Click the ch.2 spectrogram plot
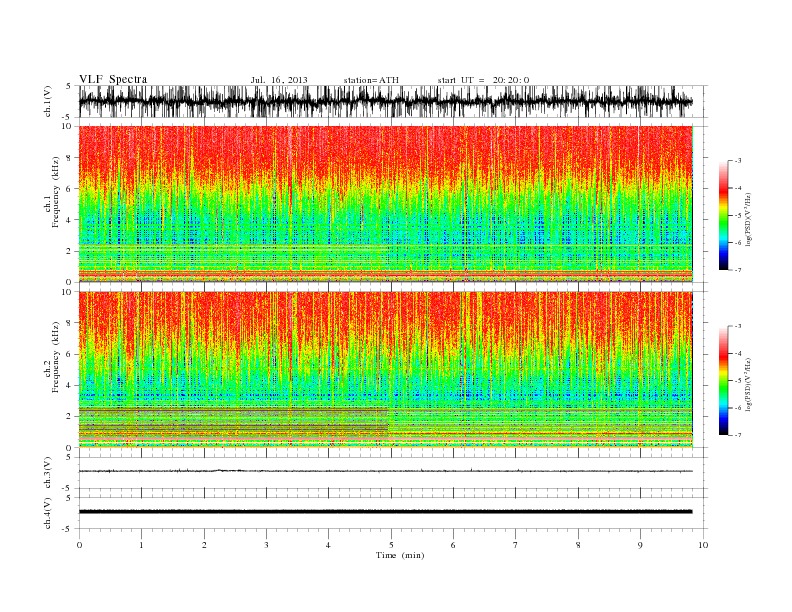Image resolution: width=792 pixels, height=612 pixels. pyautogui.click(x=385, y=370)
